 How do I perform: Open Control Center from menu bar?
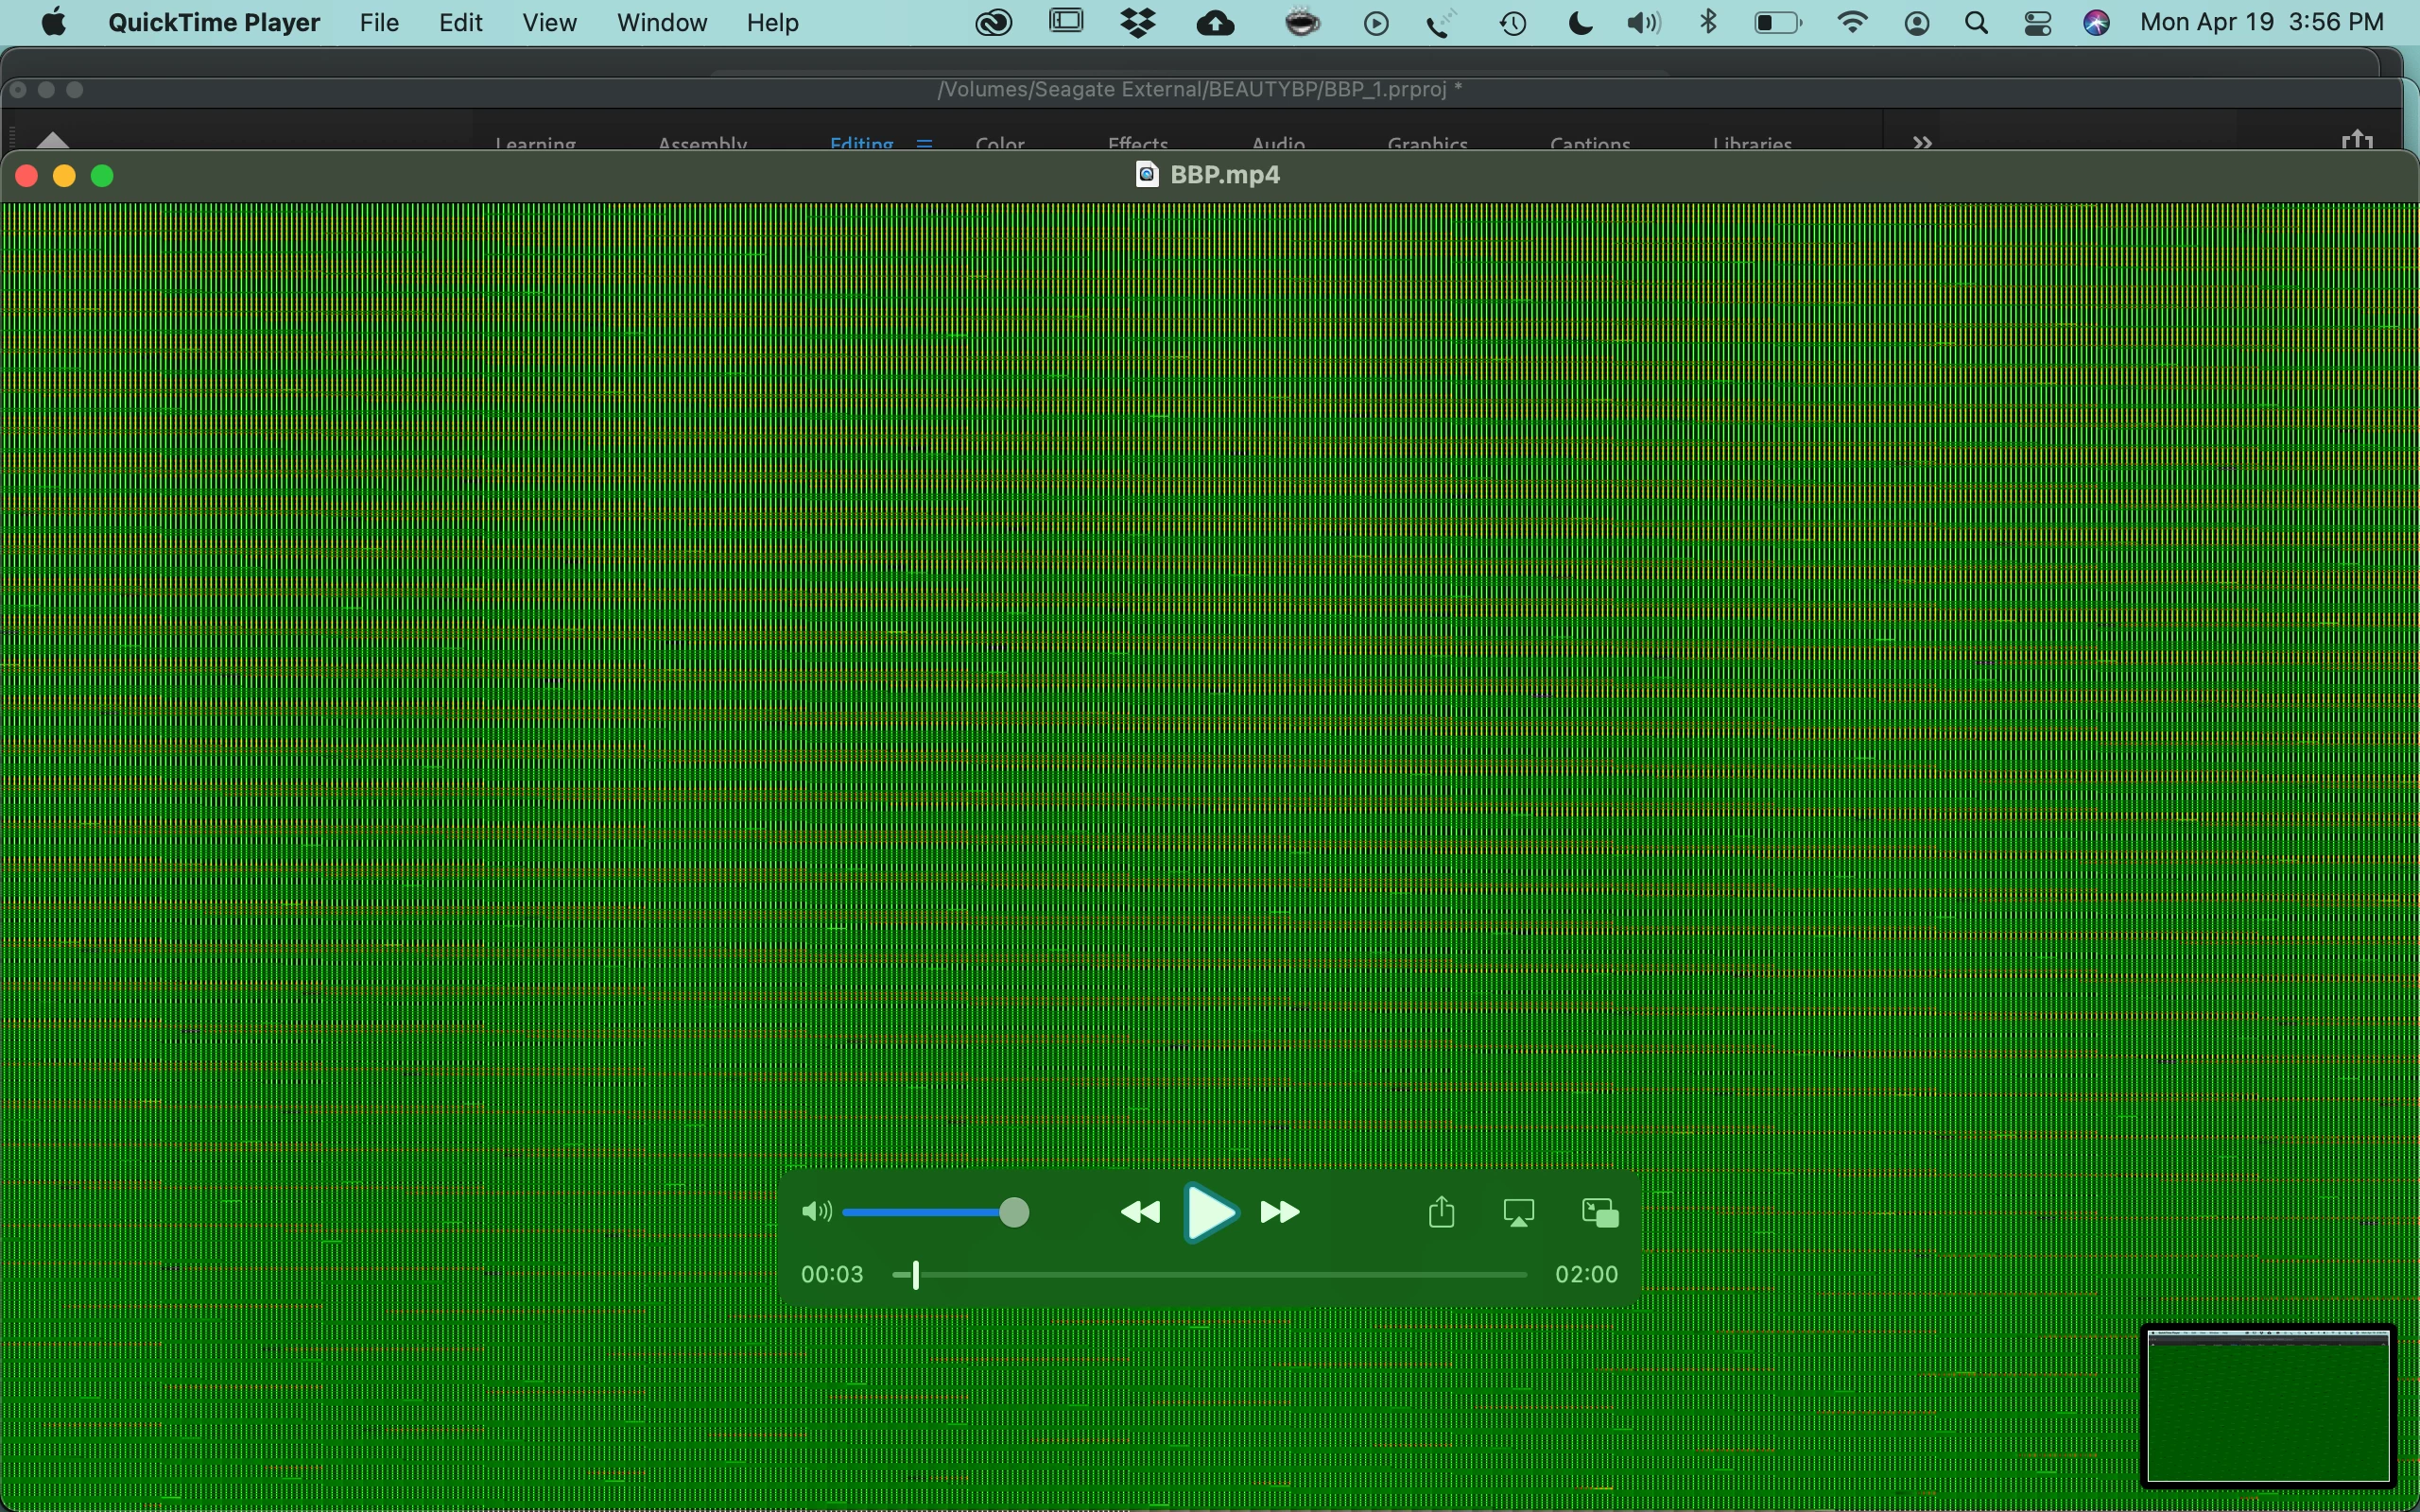(x=2038, y=22)
